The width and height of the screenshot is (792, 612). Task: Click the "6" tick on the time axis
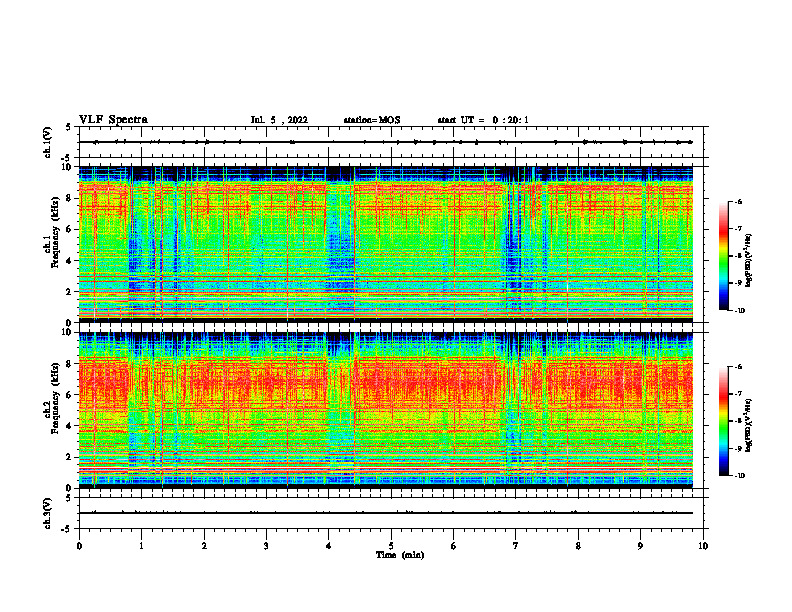click(x=454, y=546)
